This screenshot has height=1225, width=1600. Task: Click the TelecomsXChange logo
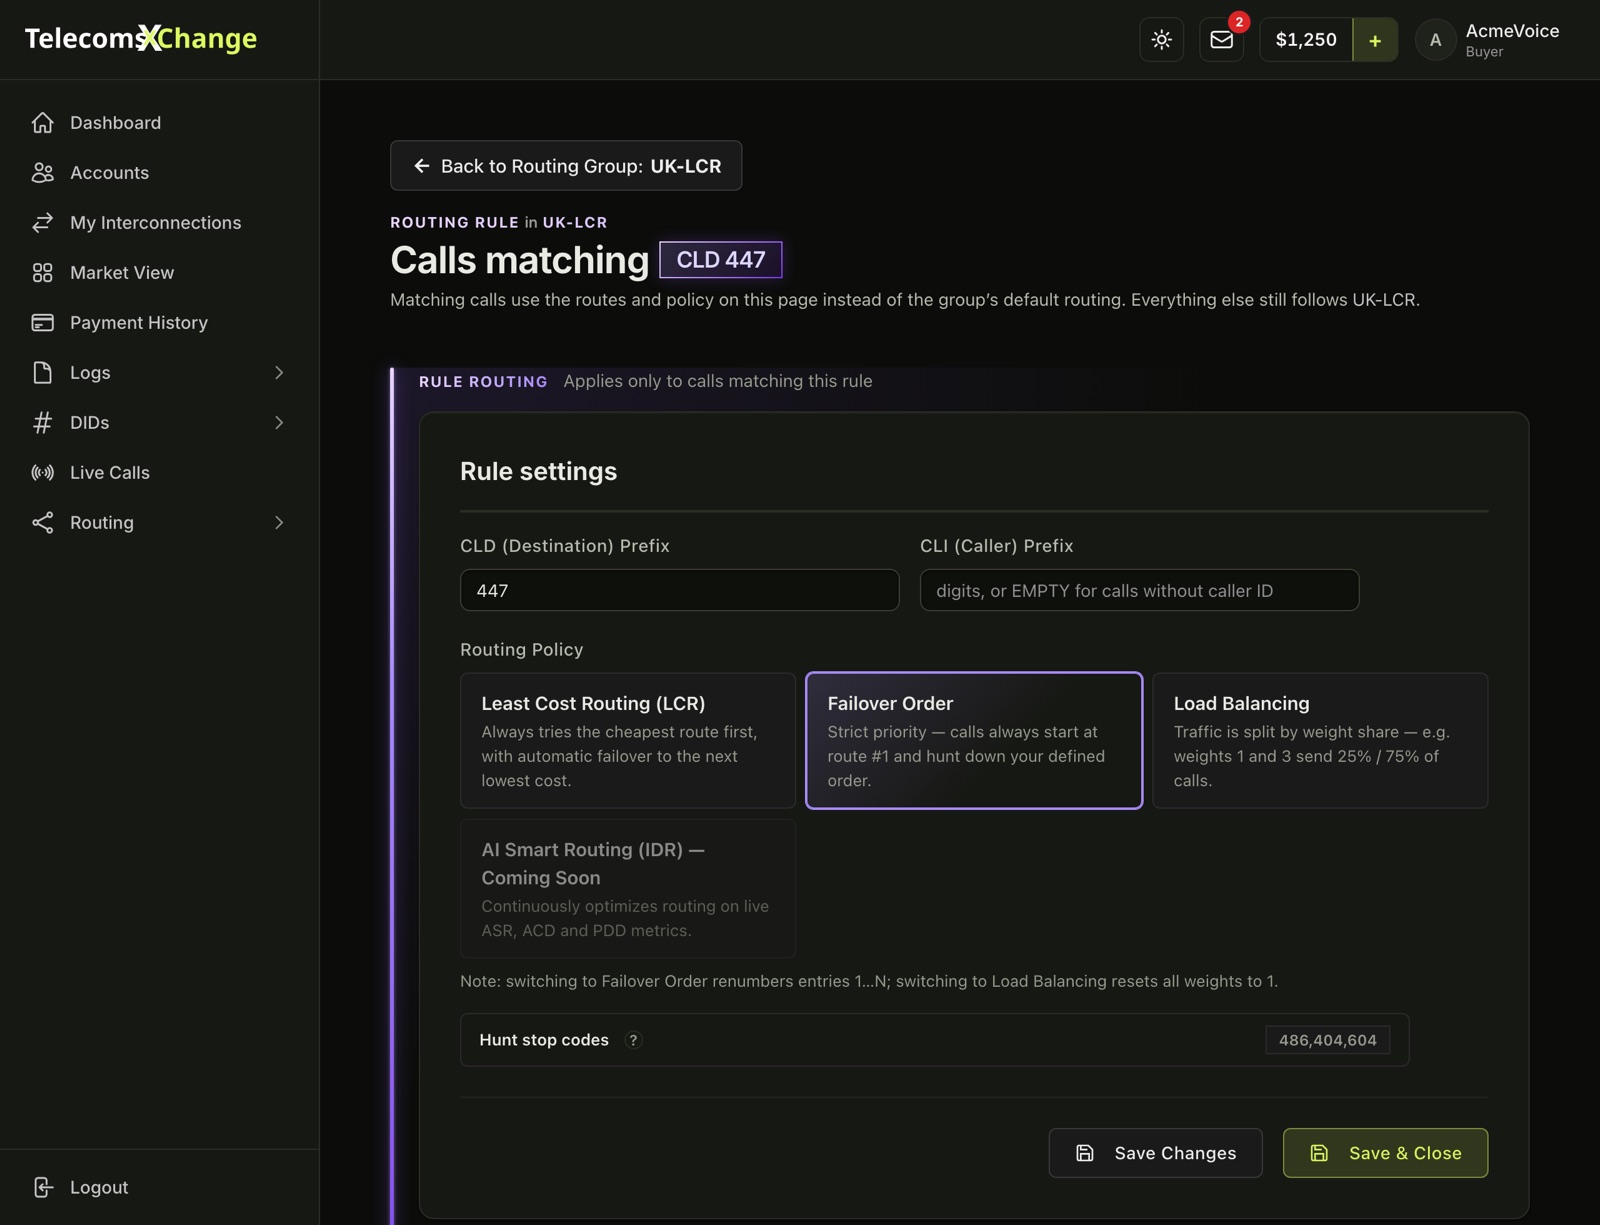point(141,38)
